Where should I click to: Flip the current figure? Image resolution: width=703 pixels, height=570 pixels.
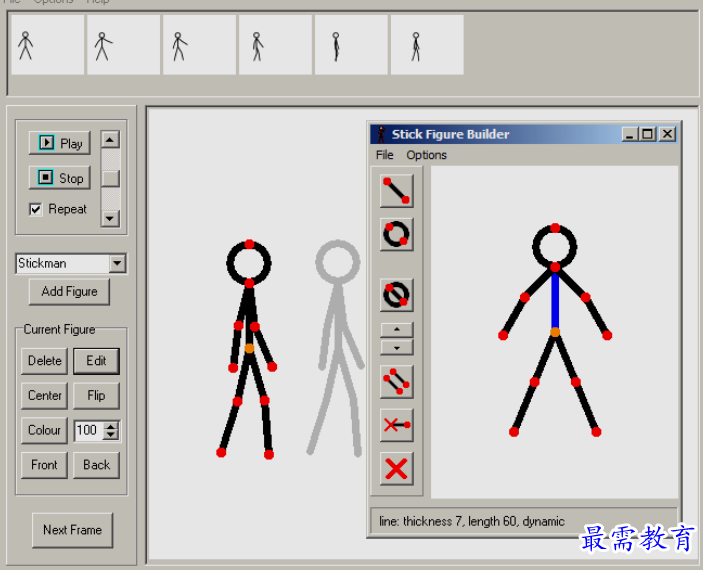coord(96,396)
